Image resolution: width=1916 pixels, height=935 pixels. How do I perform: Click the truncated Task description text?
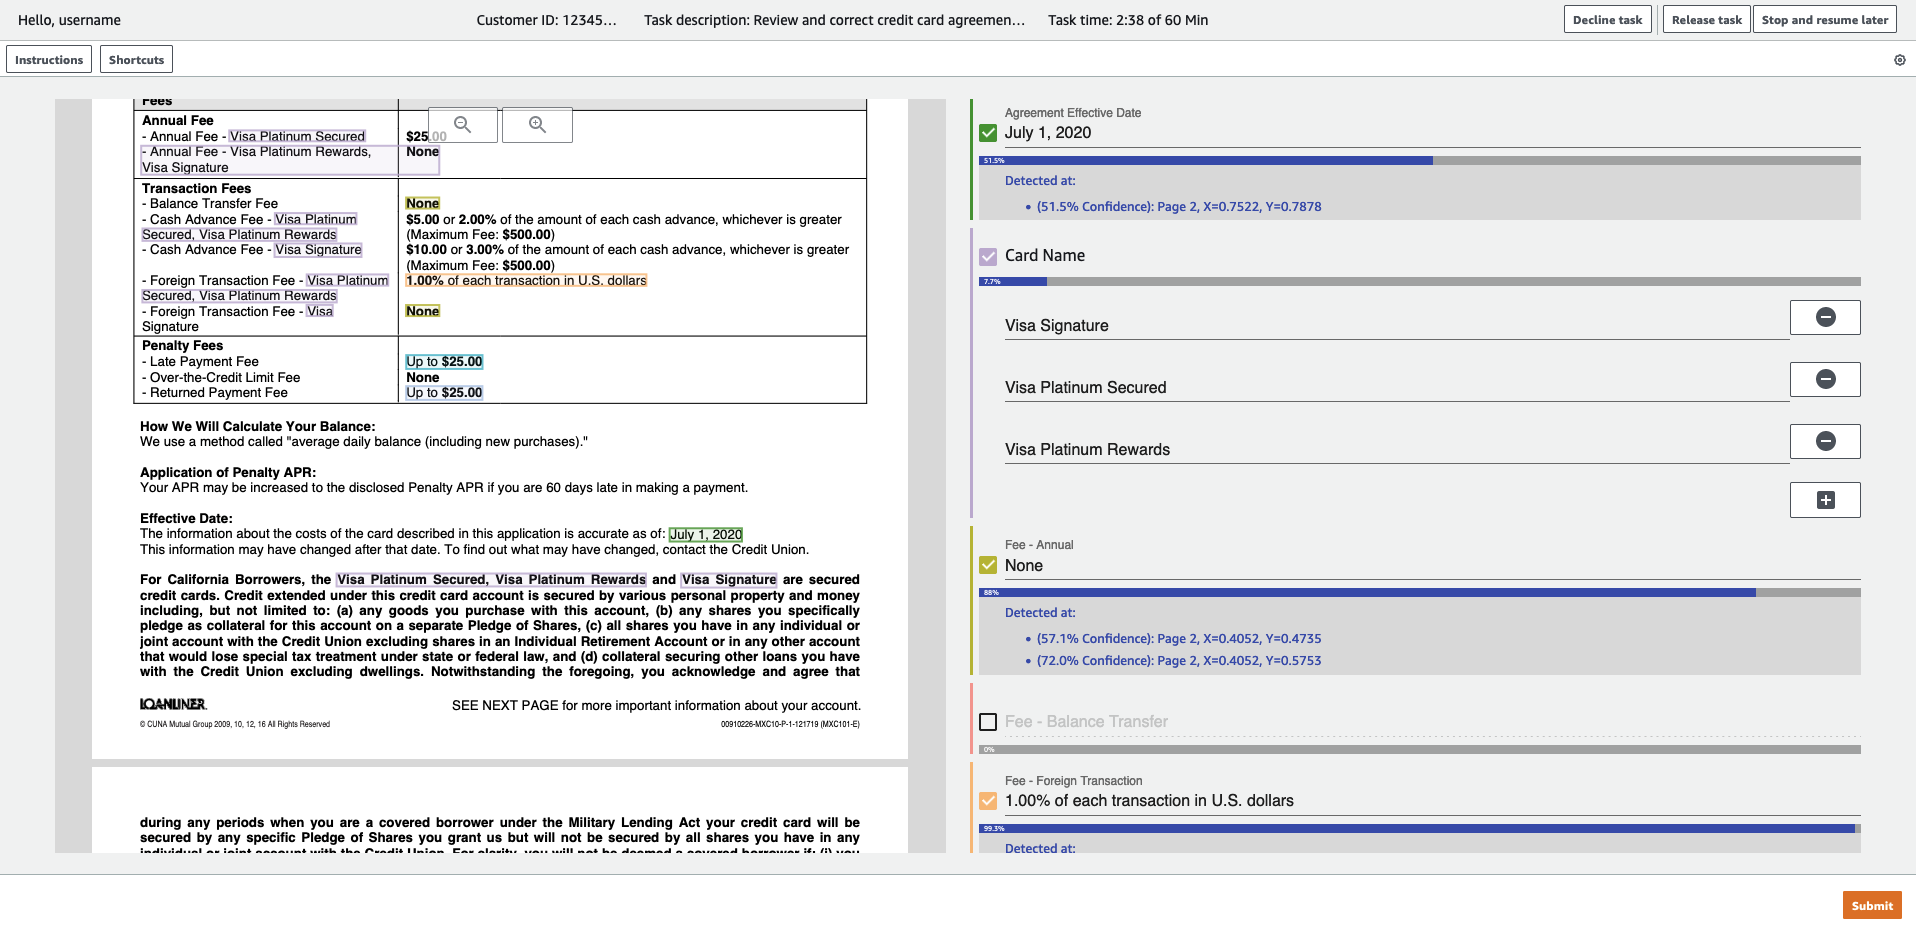coord(834,20)
